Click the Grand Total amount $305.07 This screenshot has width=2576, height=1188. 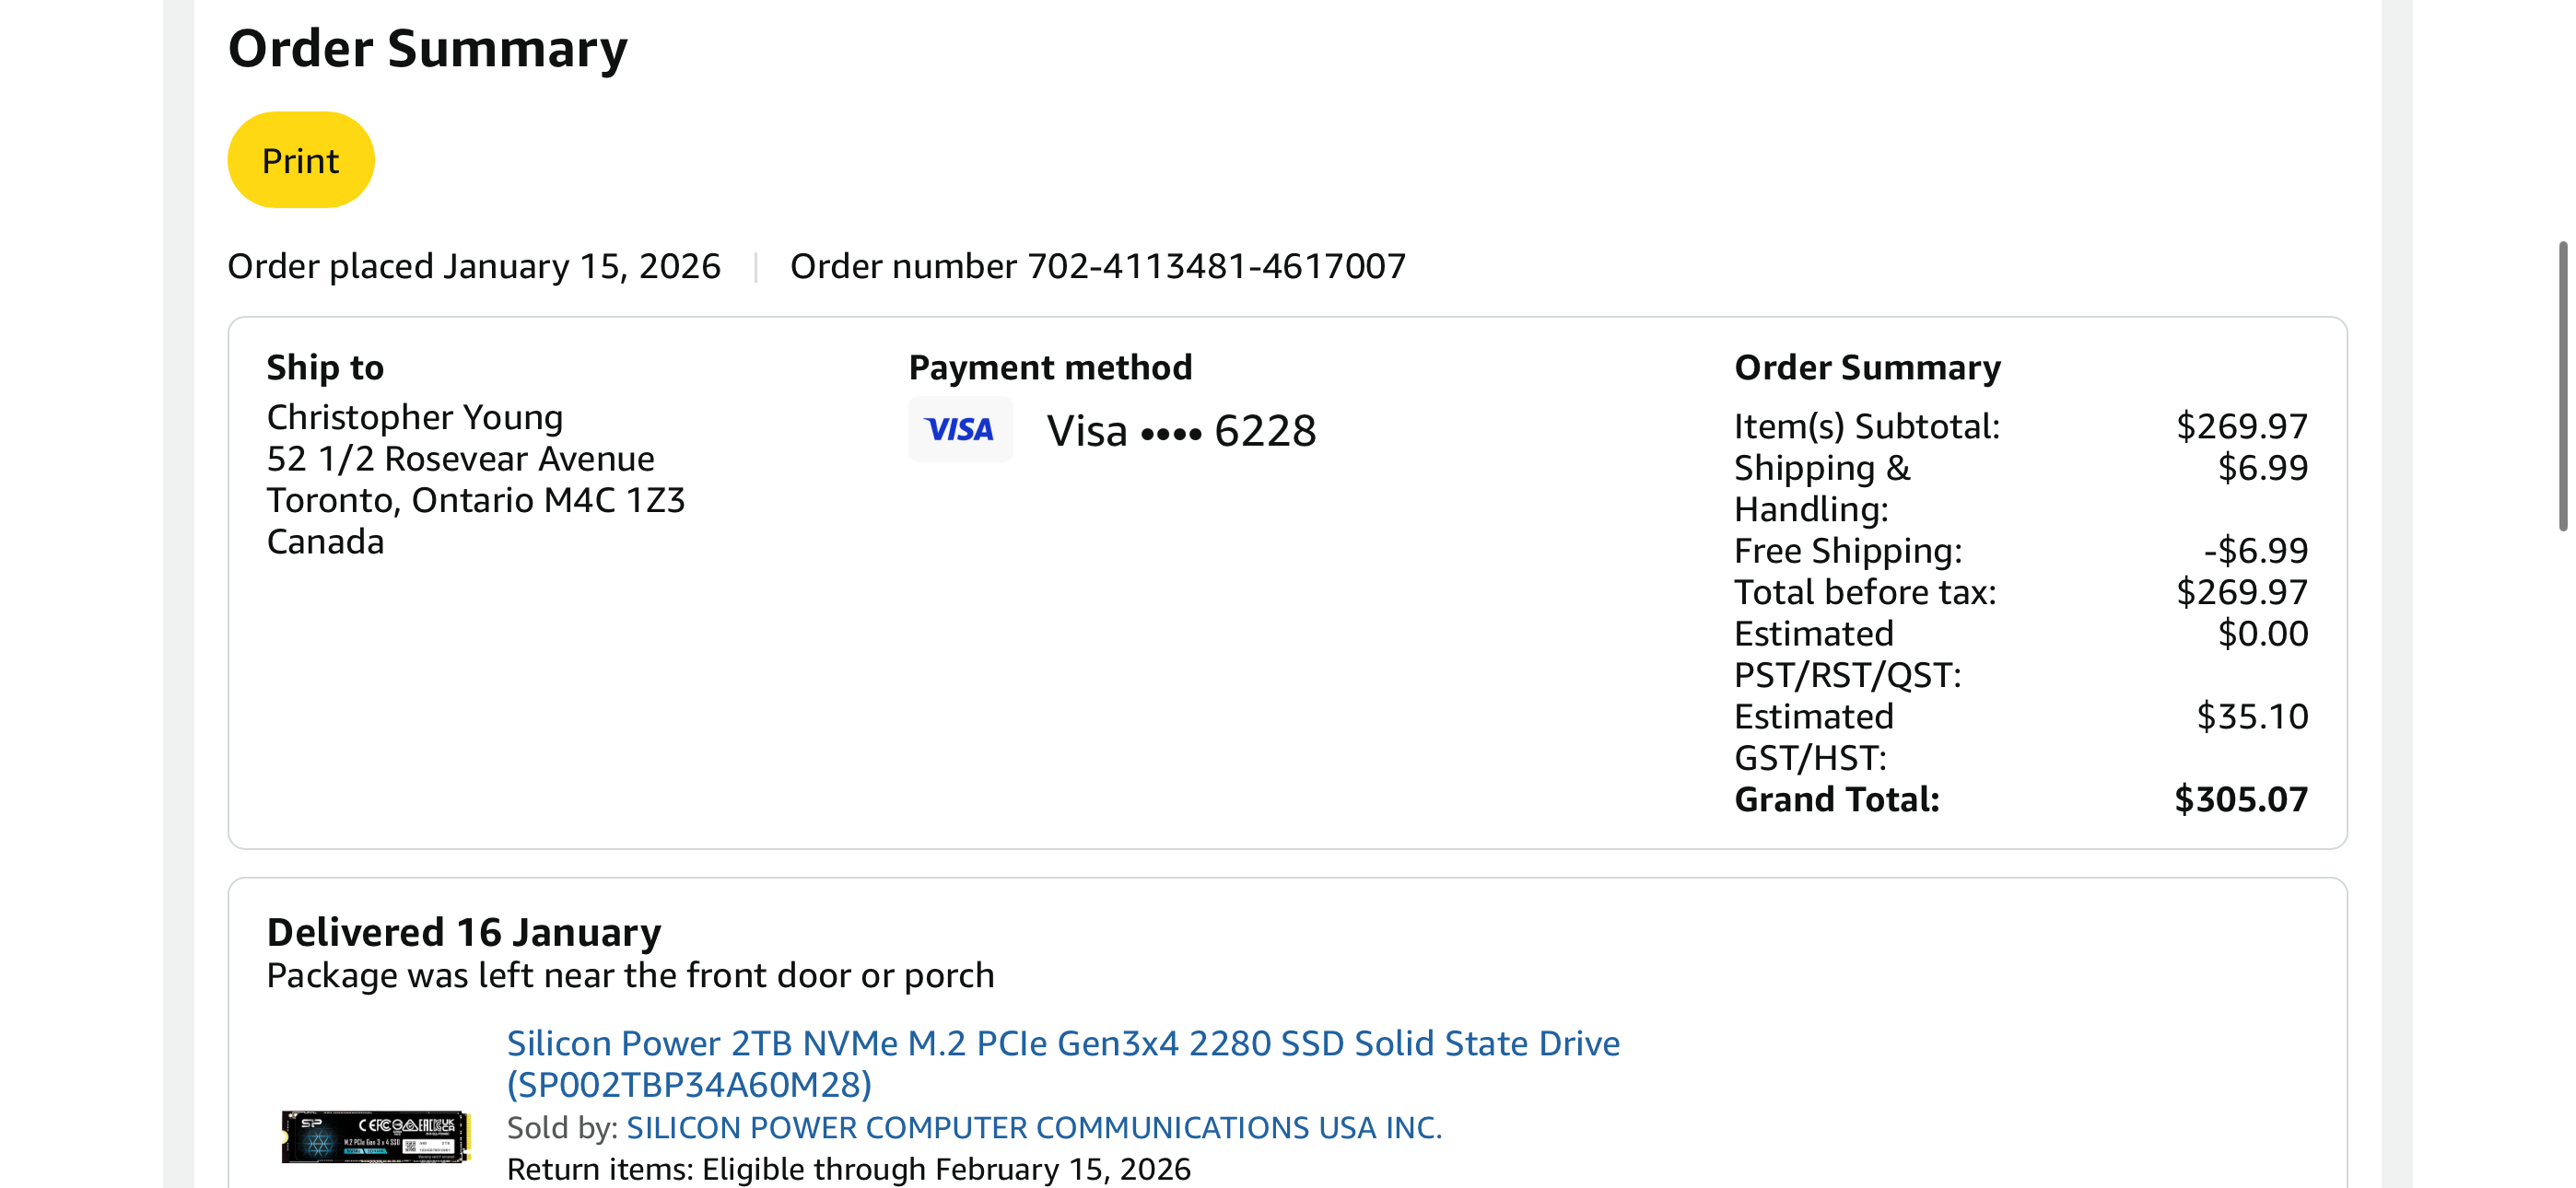tap(2240, 799)
